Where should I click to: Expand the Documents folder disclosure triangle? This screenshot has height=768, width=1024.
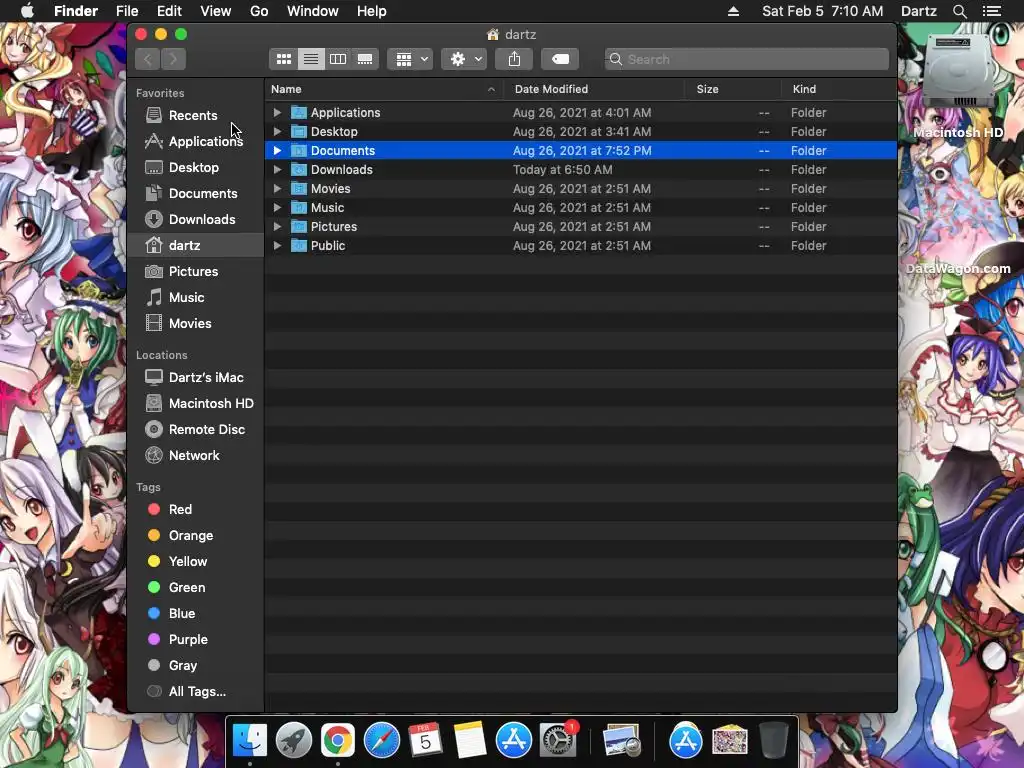[277, 150]
